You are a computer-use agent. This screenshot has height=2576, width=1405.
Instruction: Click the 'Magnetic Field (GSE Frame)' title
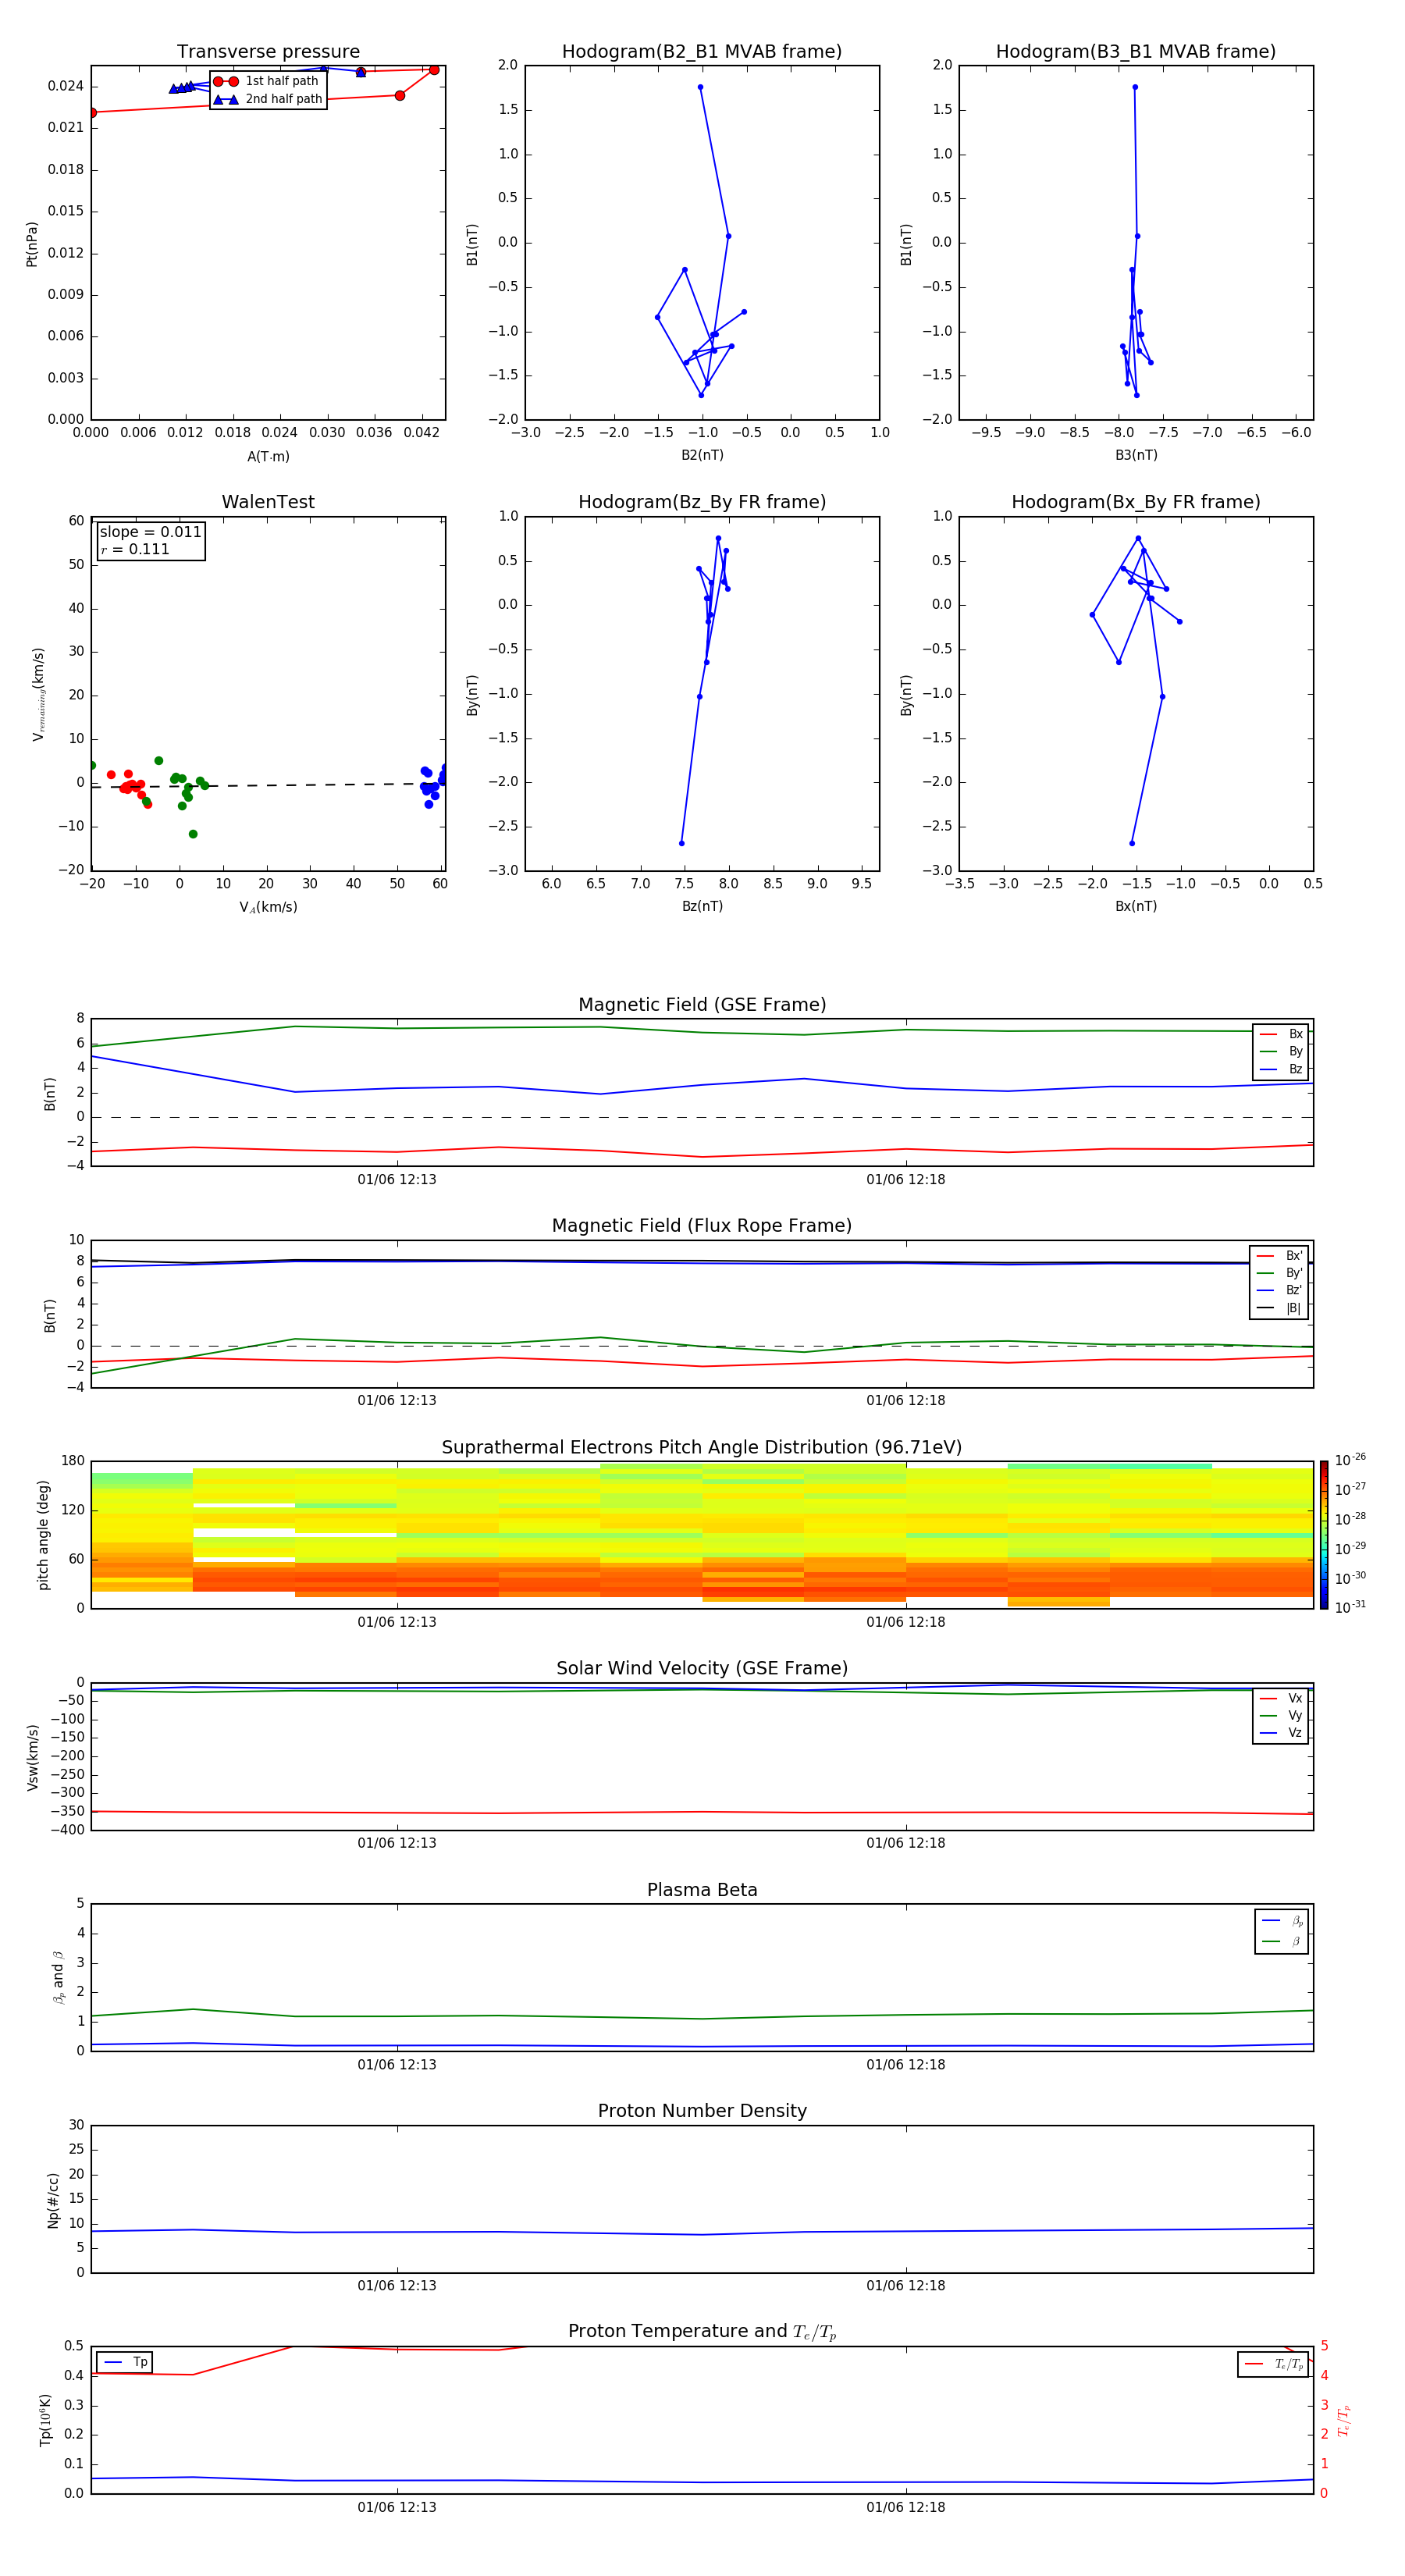702,1005
